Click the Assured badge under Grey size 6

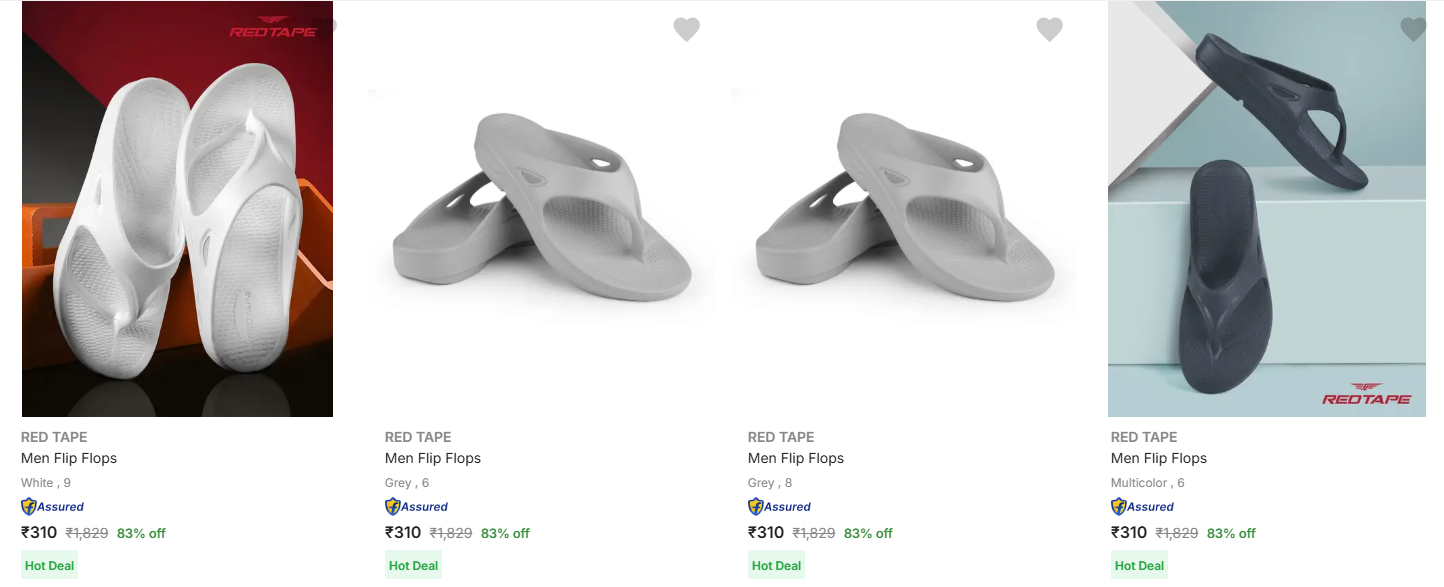(416, 507)
